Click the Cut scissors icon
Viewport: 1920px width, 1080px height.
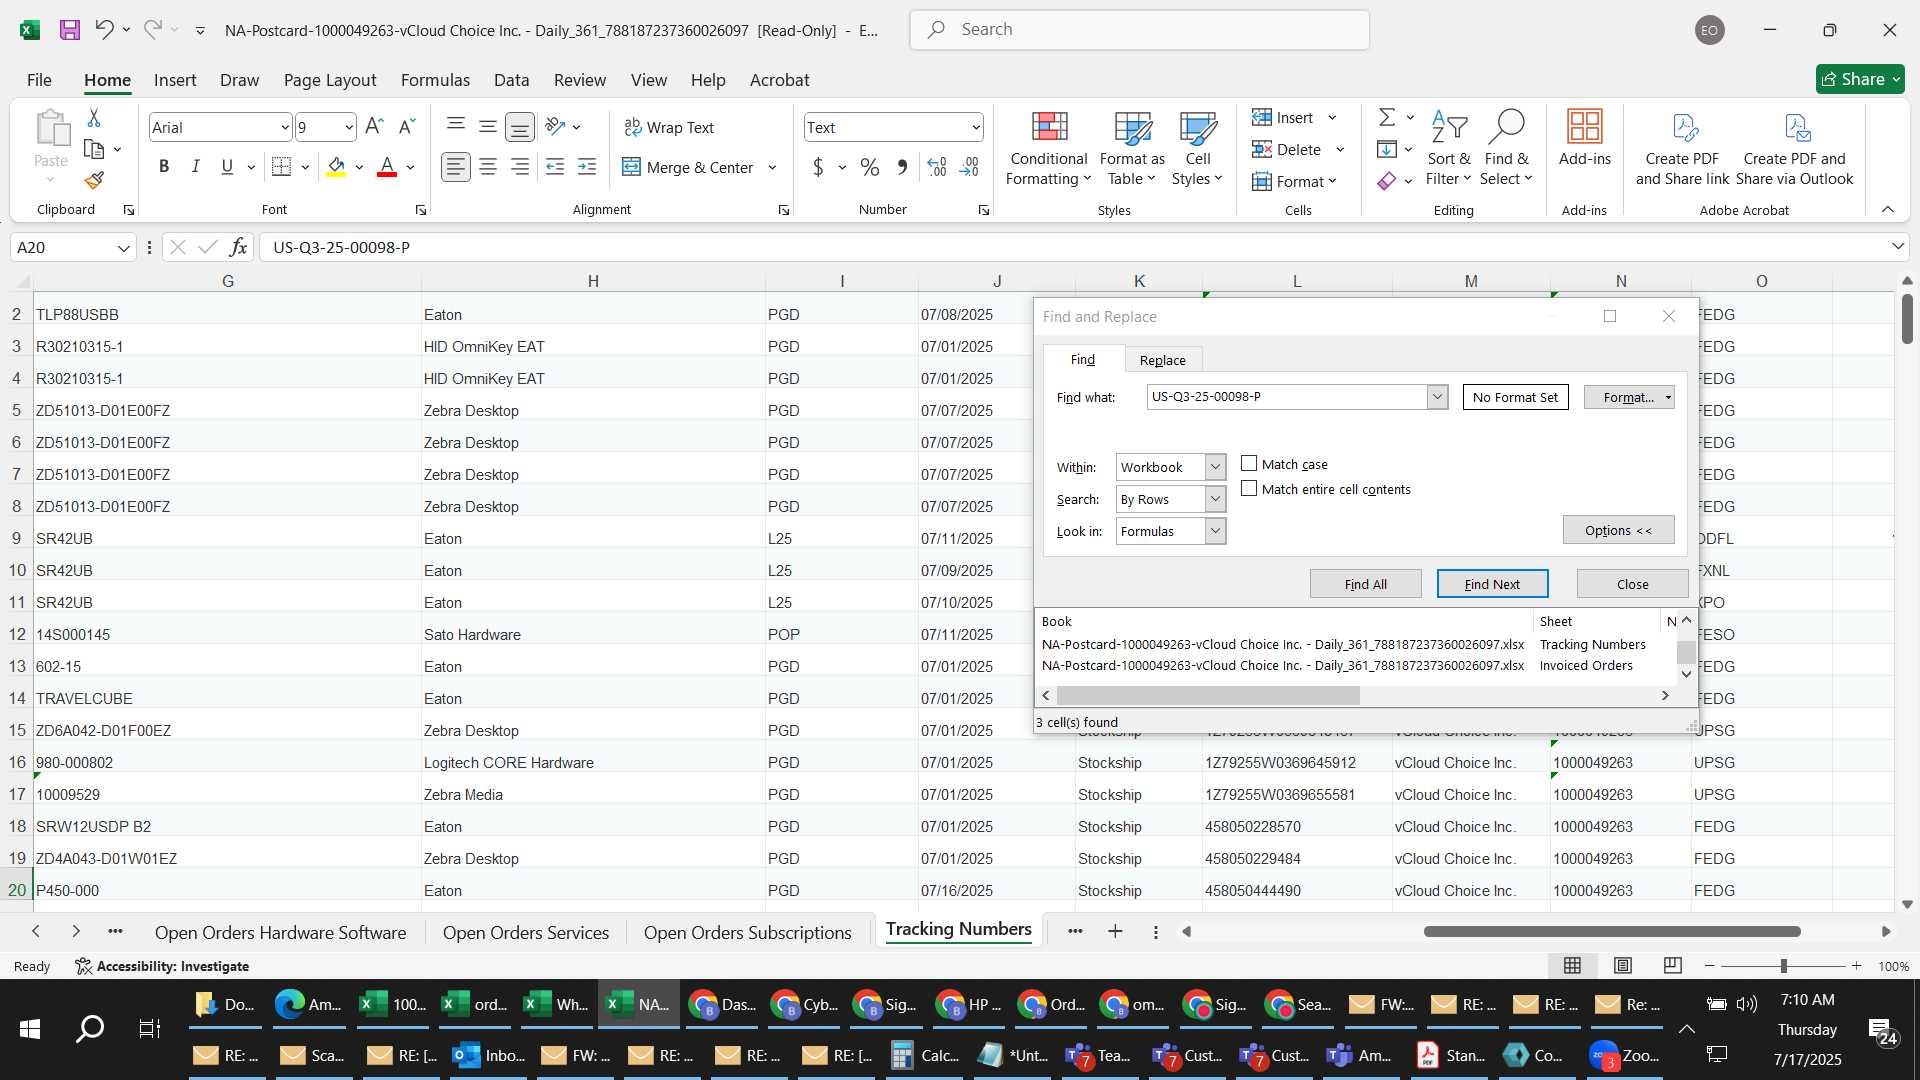tap(94, 118)
